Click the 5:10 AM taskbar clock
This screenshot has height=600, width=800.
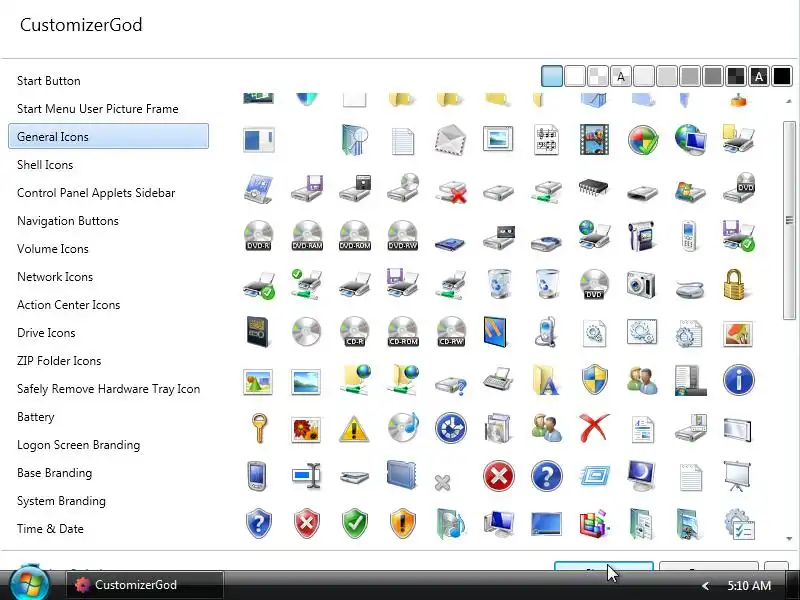(x=749, y=585)
